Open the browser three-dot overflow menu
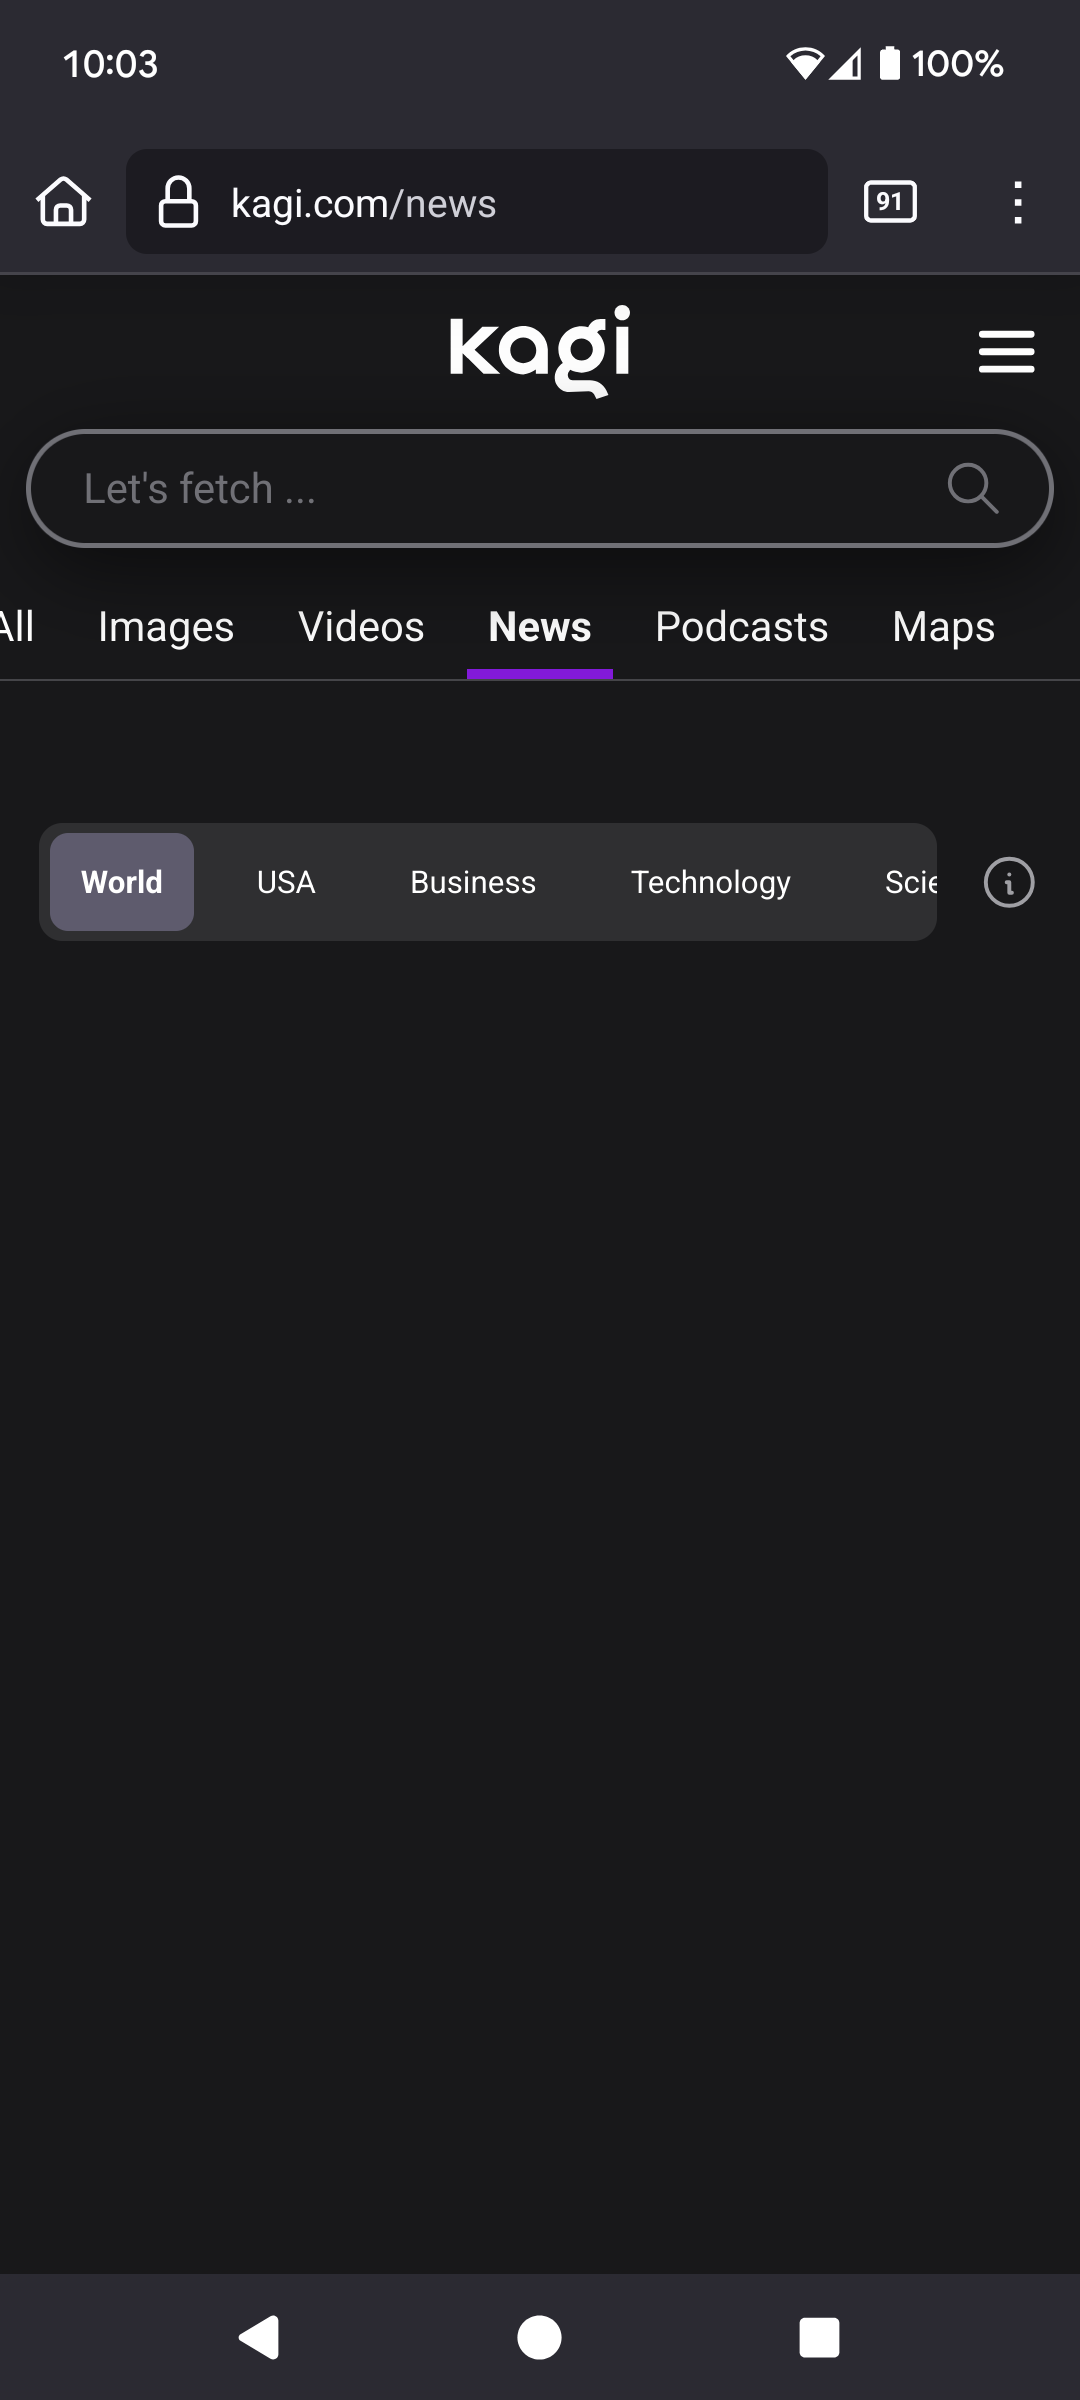 click(x=1017, y=202)
